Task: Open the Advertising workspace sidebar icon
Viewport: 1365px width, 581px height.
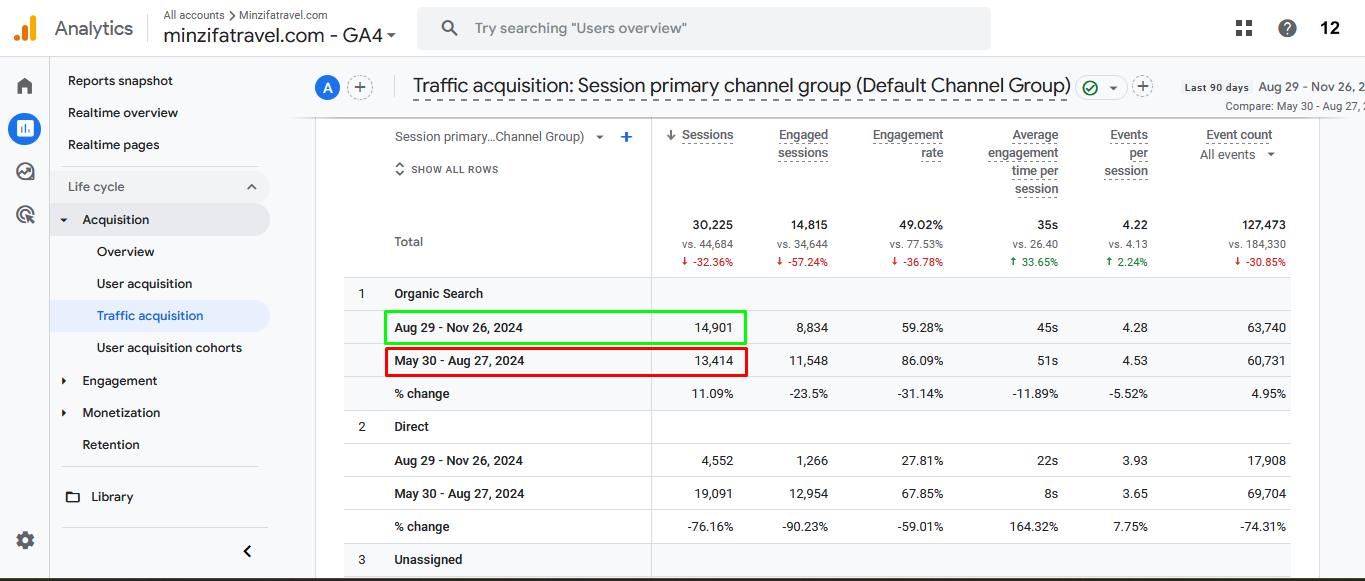Action: [x=24, y=213]
